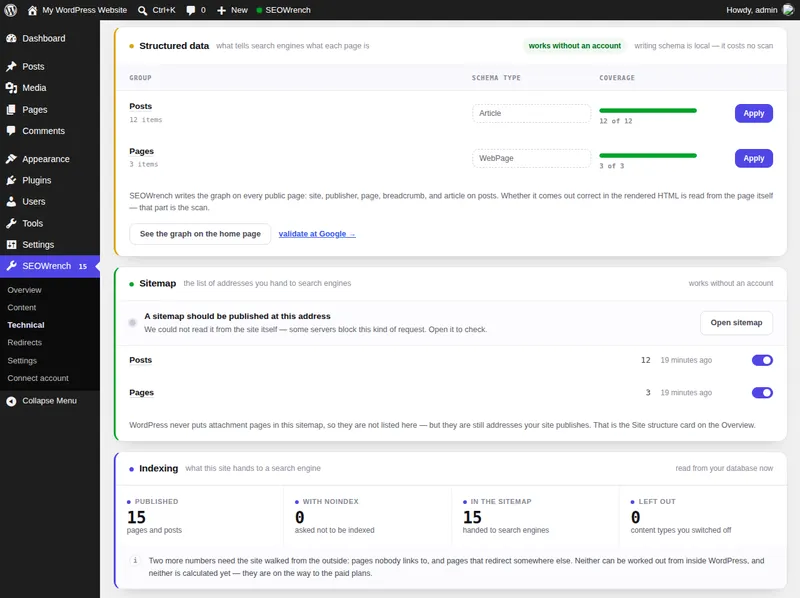Click the SEOWrench wrench icon in sidebar
Viewport: 800px width, 598px height.
point(12,266)
